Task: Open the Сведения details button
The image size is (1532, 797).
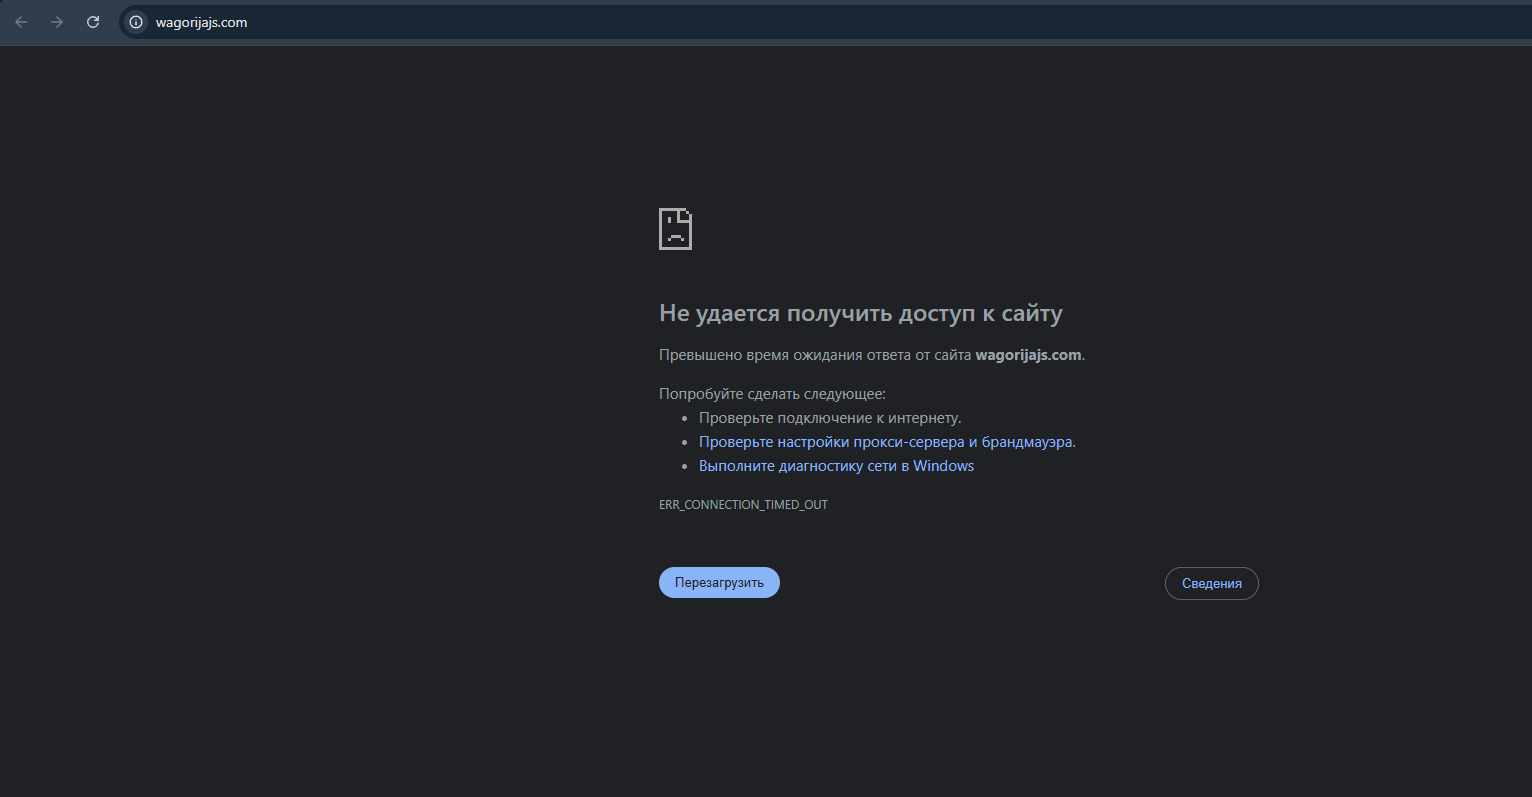Action: point(1211,584)
